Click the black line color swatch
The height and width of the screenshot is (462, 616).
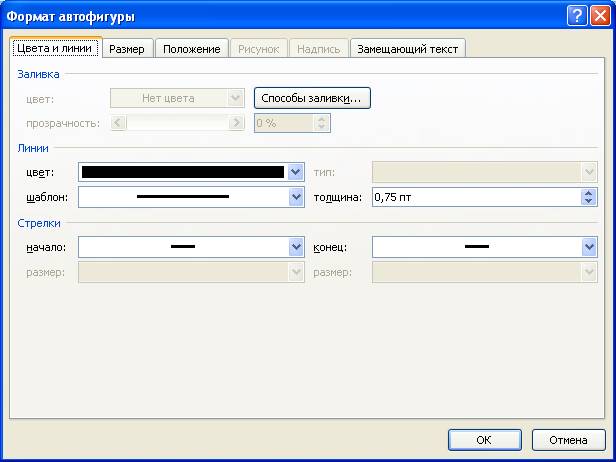tap(182, 172)
